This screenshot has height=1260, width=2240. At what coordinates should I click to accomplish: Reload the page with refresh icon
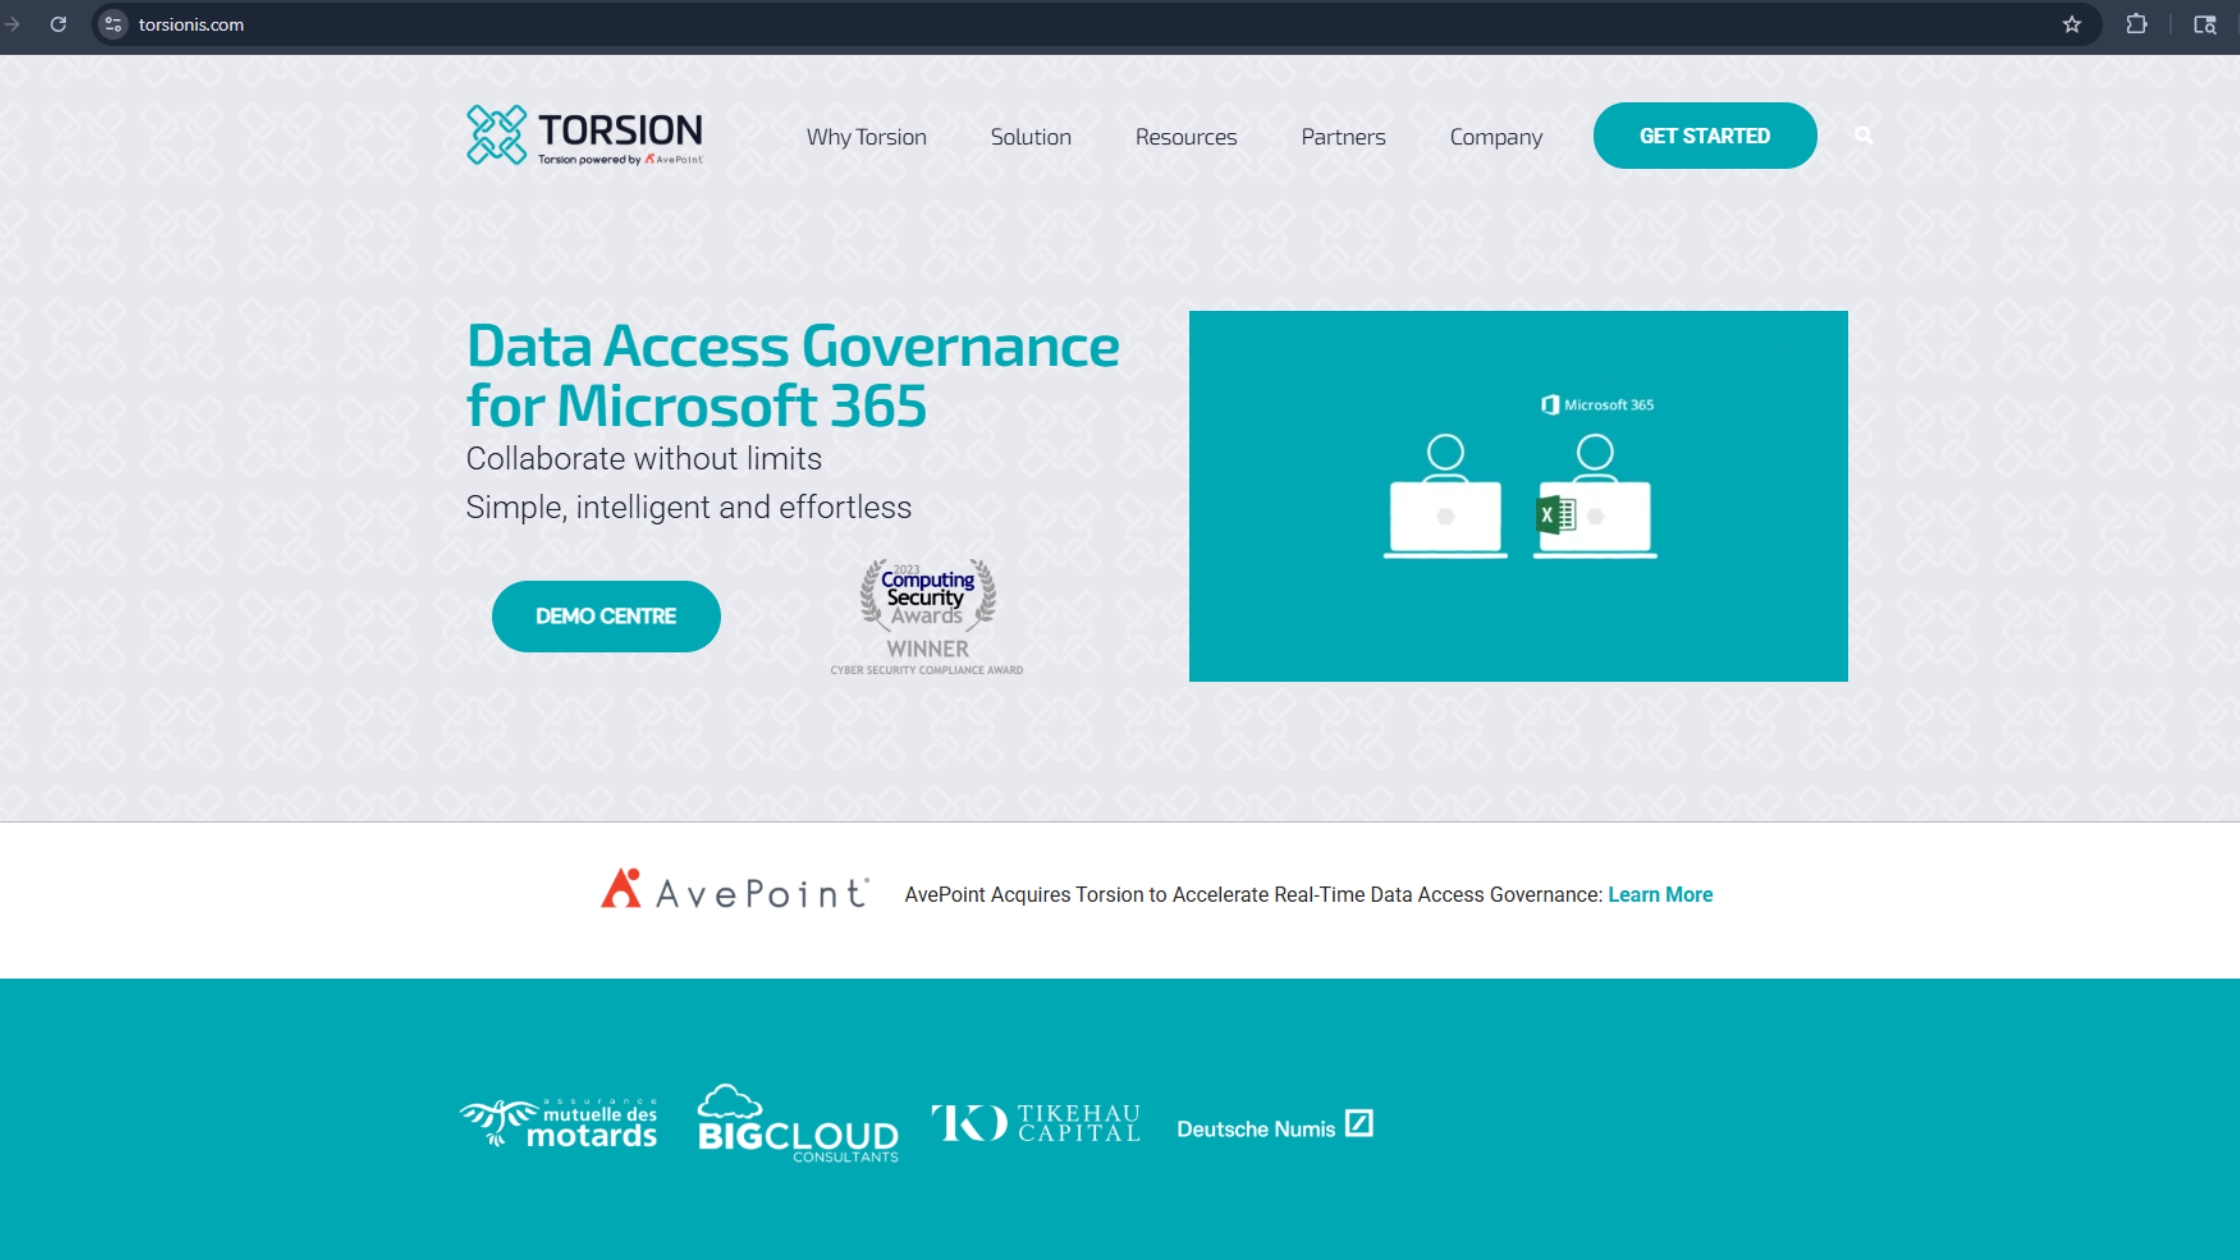pyautogui.click(x=58, y=24)
